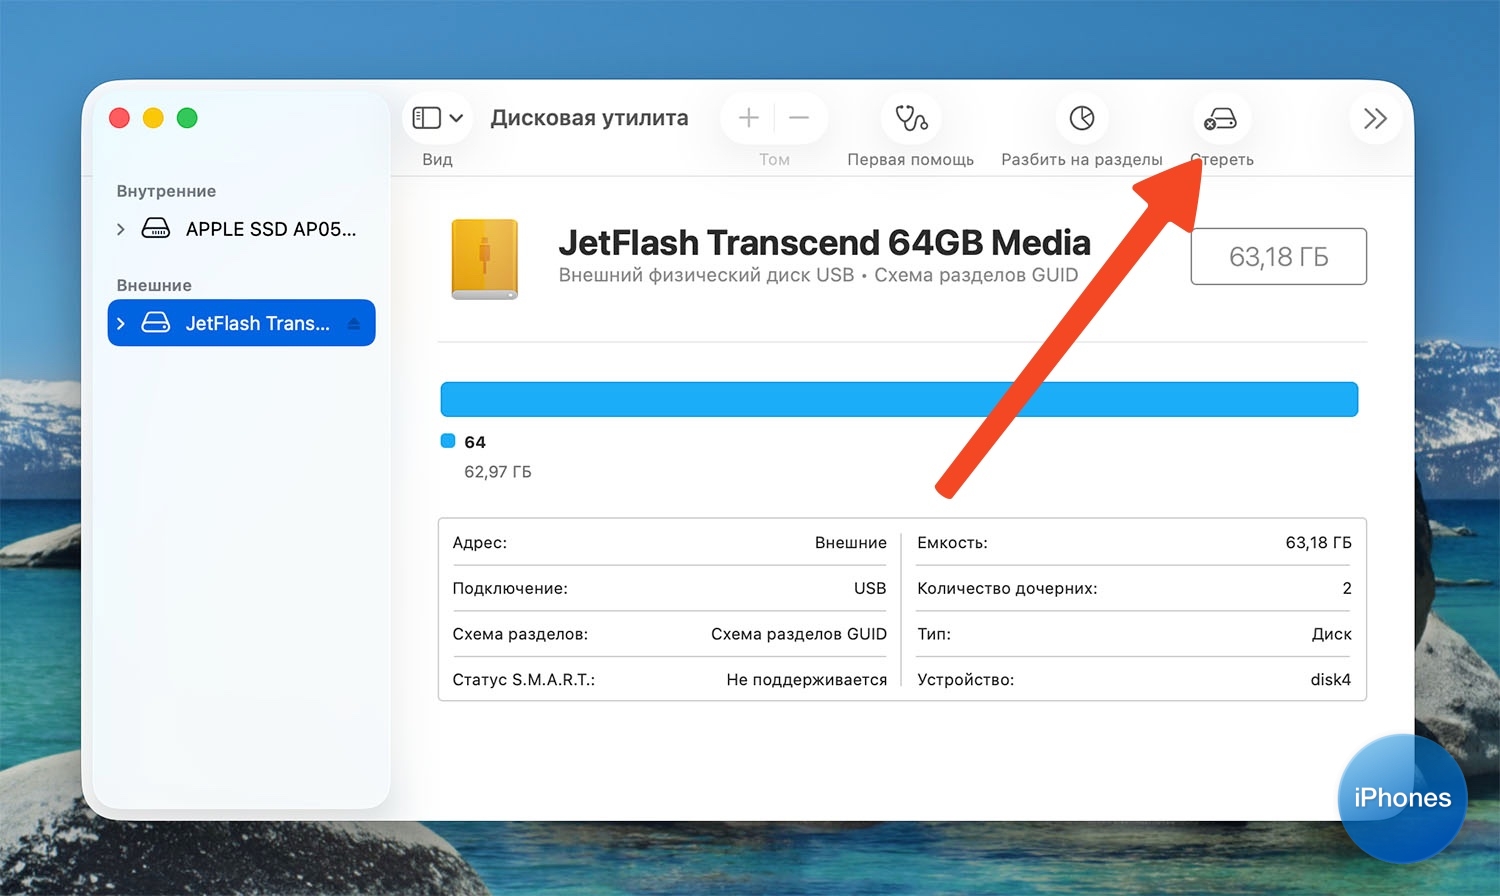The image size is (1500, 896).
Task: Click the 62,97 ГБ volume size text
Action: [x=498, y=472]
